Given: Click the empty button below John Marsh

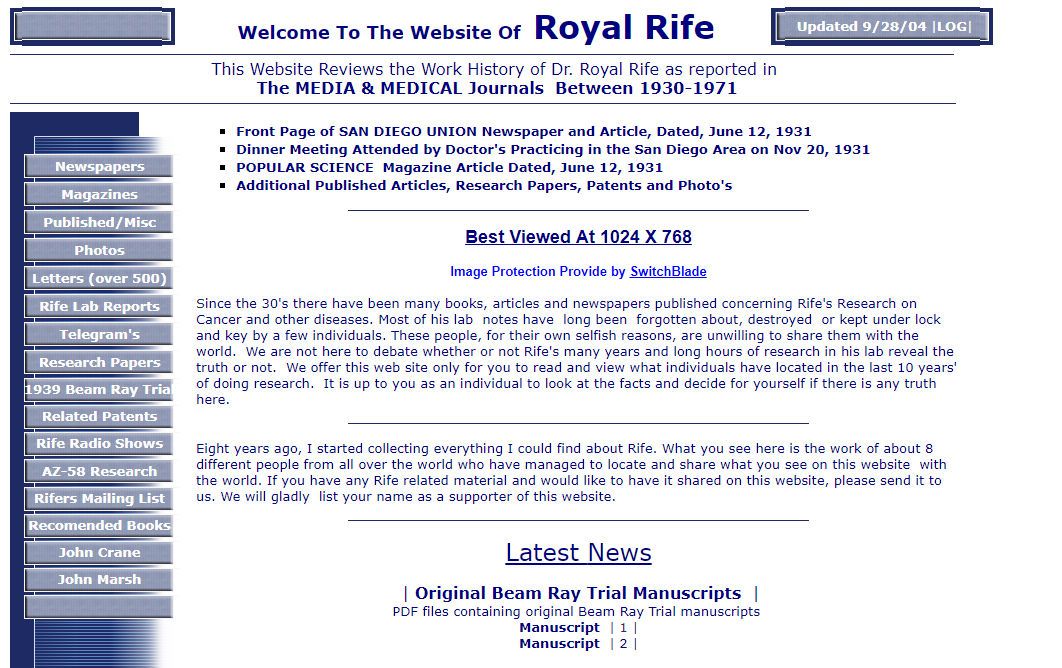Looking at the screenshot, I should [99, 607].
